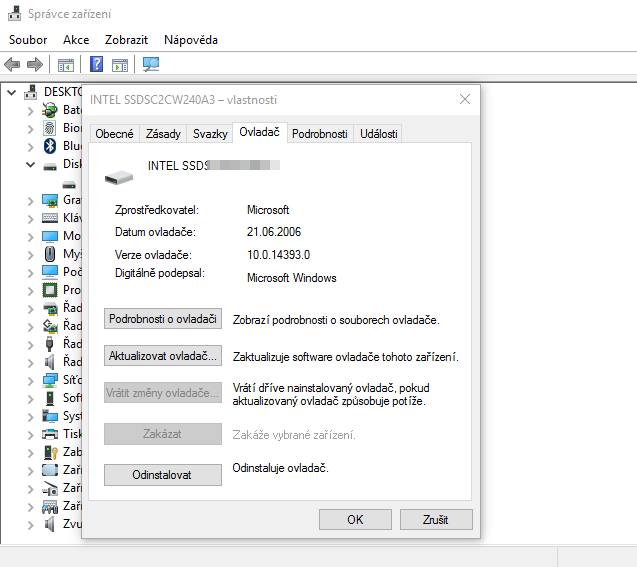Click the Forward arrow toolbar icon
This screenshot has height=567, width=637.
[x=35, y=64]
